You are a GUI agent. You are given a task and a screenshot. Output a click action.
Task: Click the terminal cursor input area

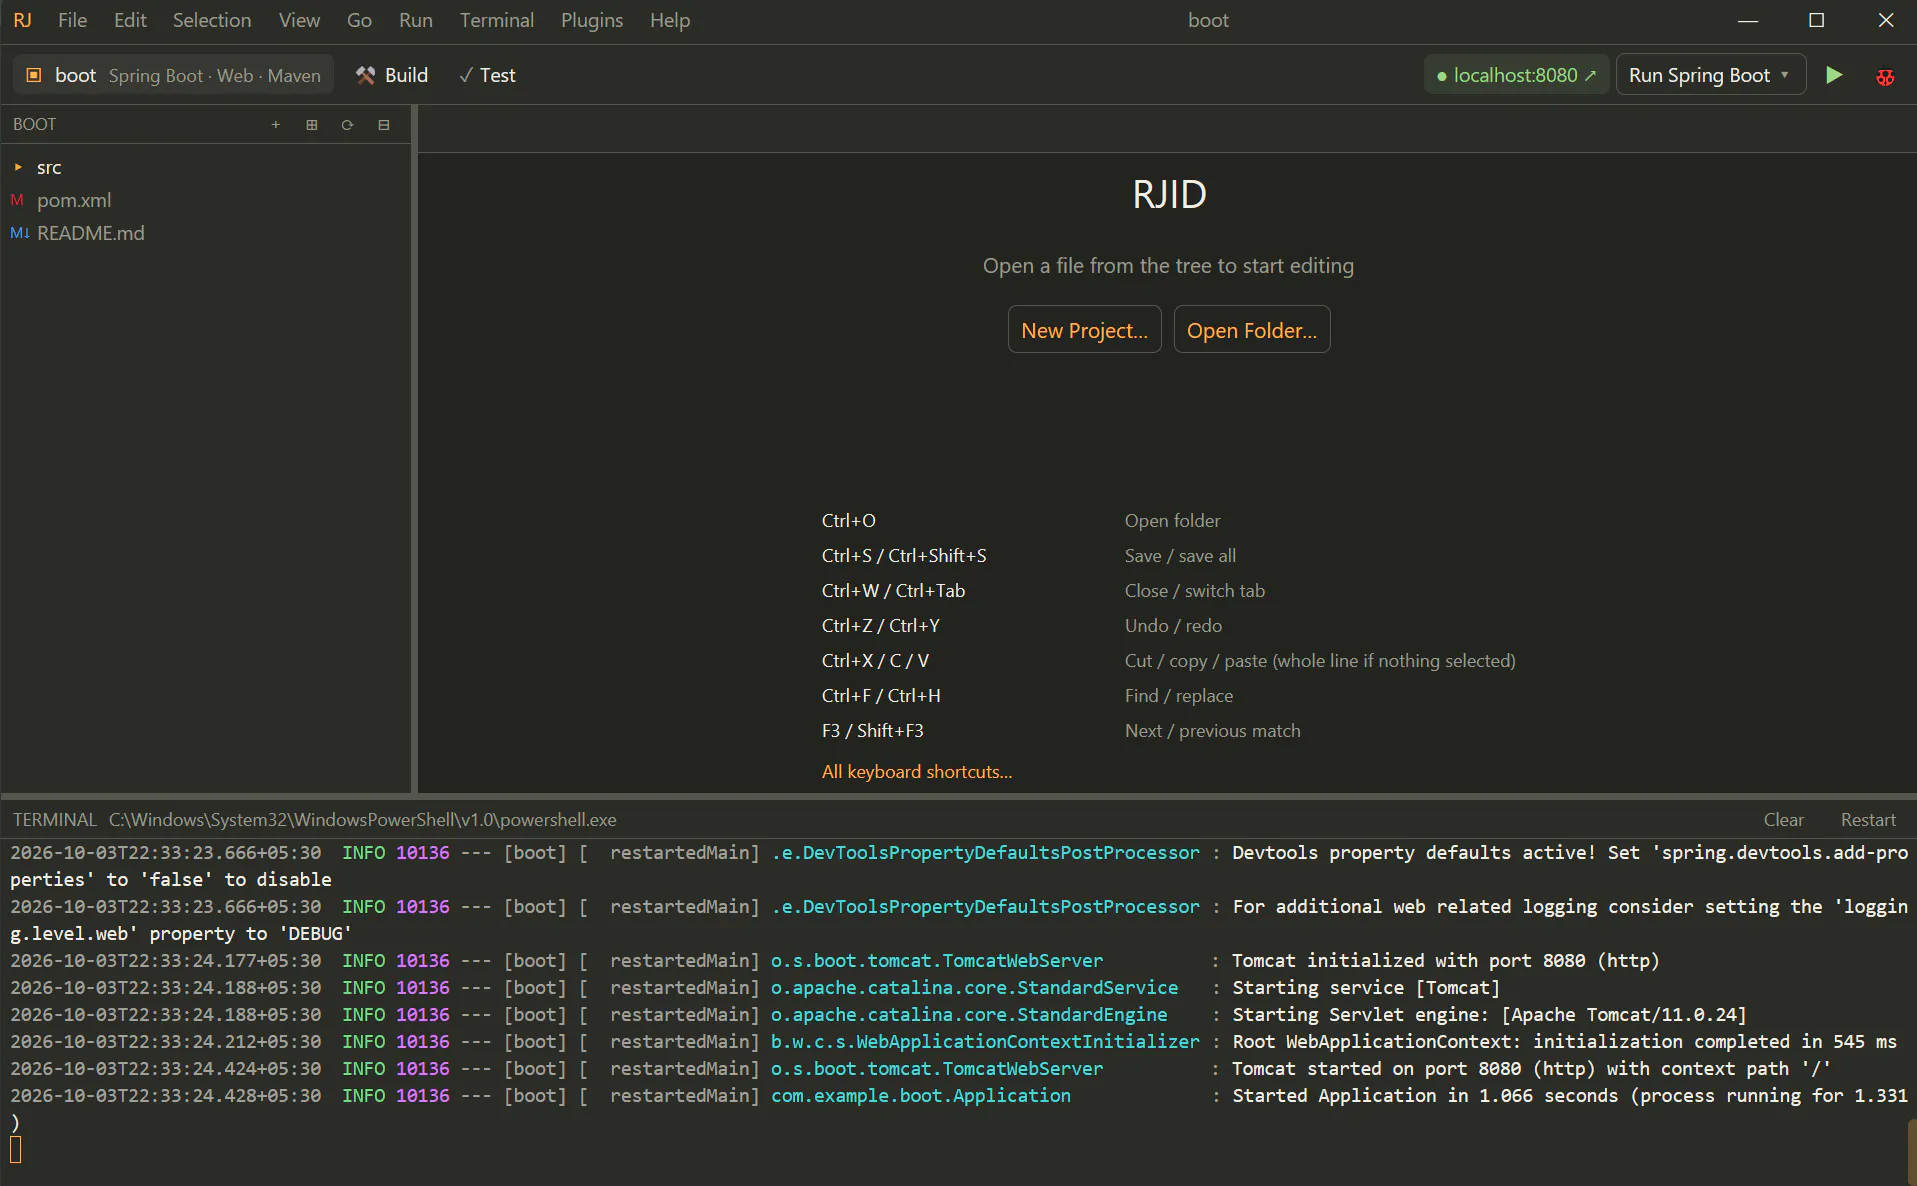pos(16,1150)
